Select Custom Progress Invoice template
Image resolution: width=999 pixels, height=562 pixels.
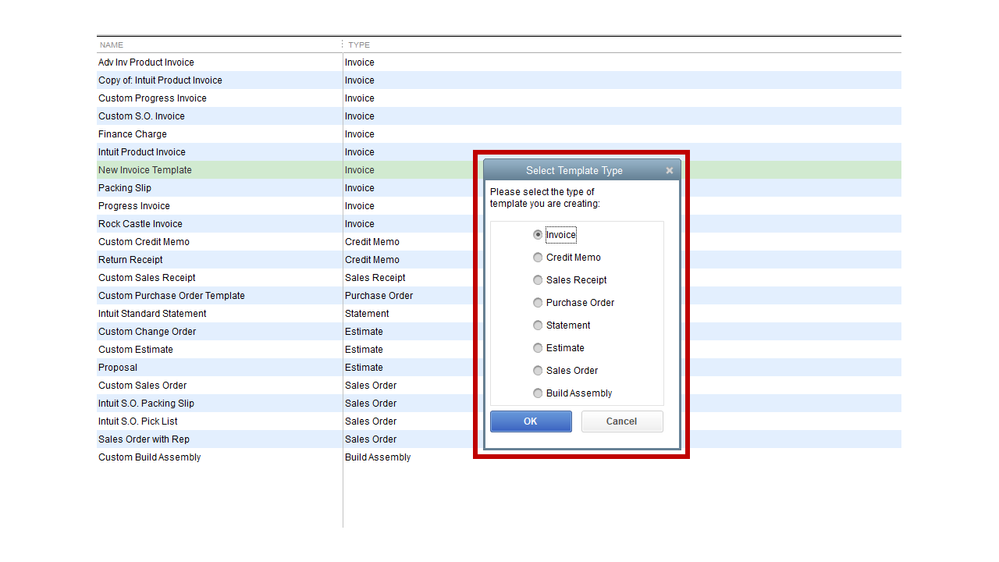(152, 98)
